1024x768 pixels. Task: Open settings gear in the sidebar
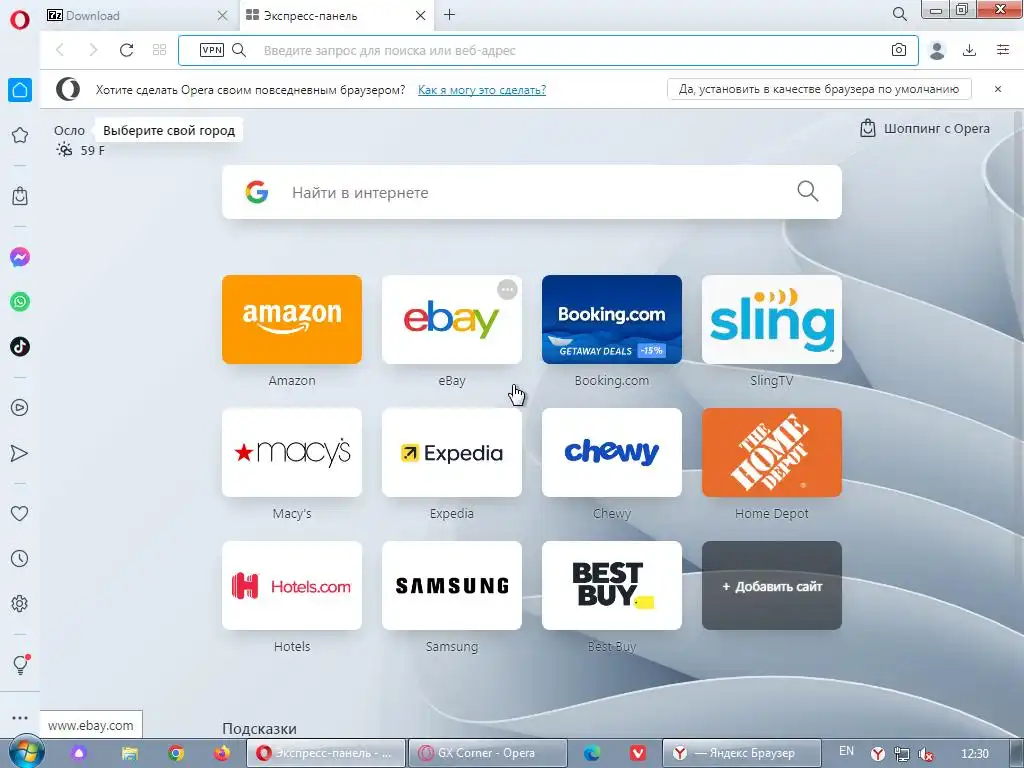coord(20,603)
